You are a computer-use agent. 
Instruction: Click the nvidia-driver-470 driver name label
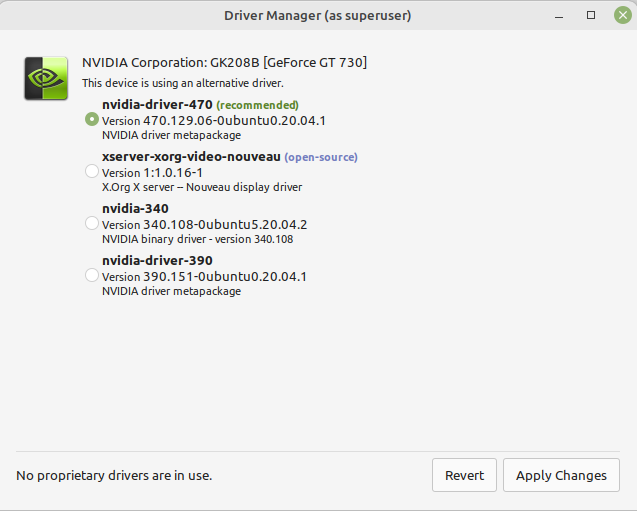coord(157,104)
